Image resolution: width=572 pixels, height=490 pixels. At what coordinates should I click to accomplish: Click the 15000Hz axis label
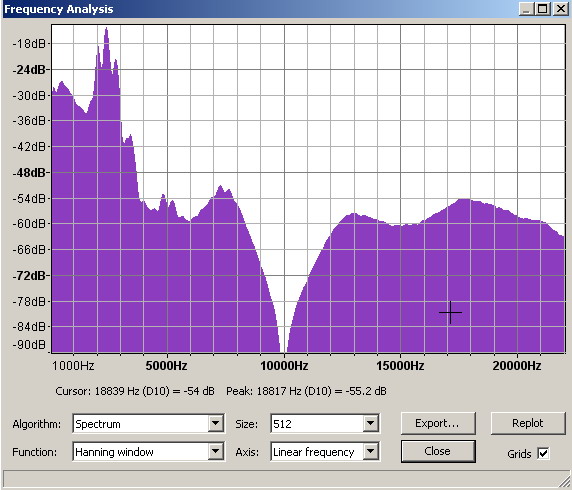point(400,366)
